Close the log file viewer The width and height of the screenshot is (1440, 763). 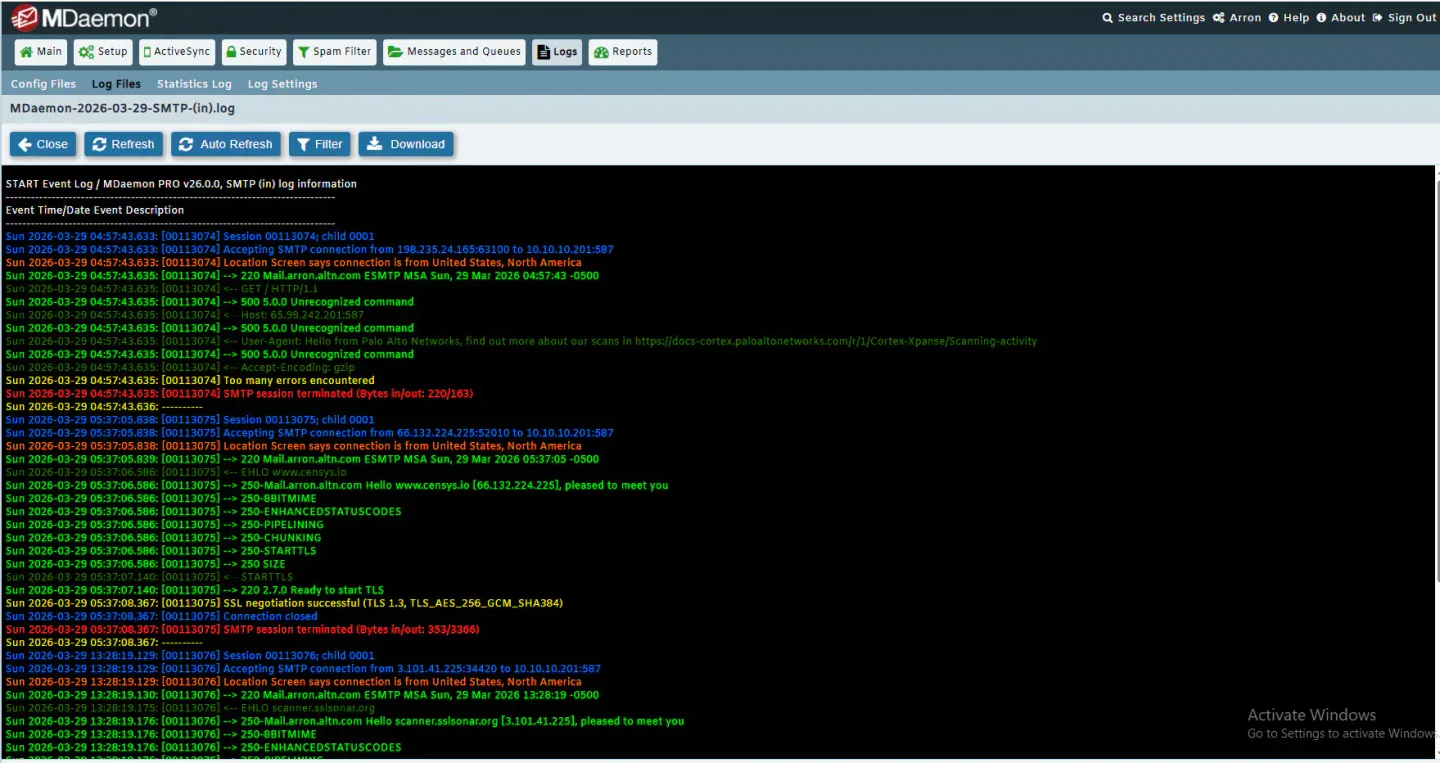click(43, 144)
